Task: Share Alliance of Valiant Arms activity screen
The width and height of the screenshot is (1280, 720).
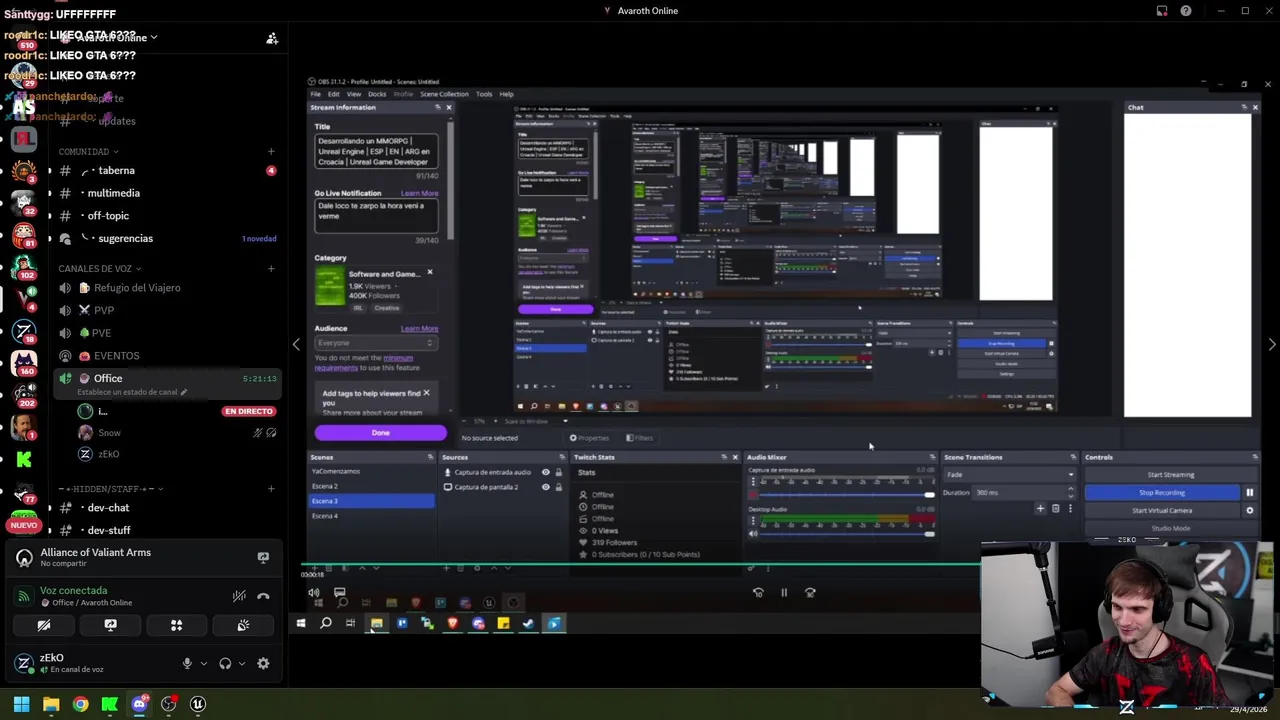Action: click(263, 557)
